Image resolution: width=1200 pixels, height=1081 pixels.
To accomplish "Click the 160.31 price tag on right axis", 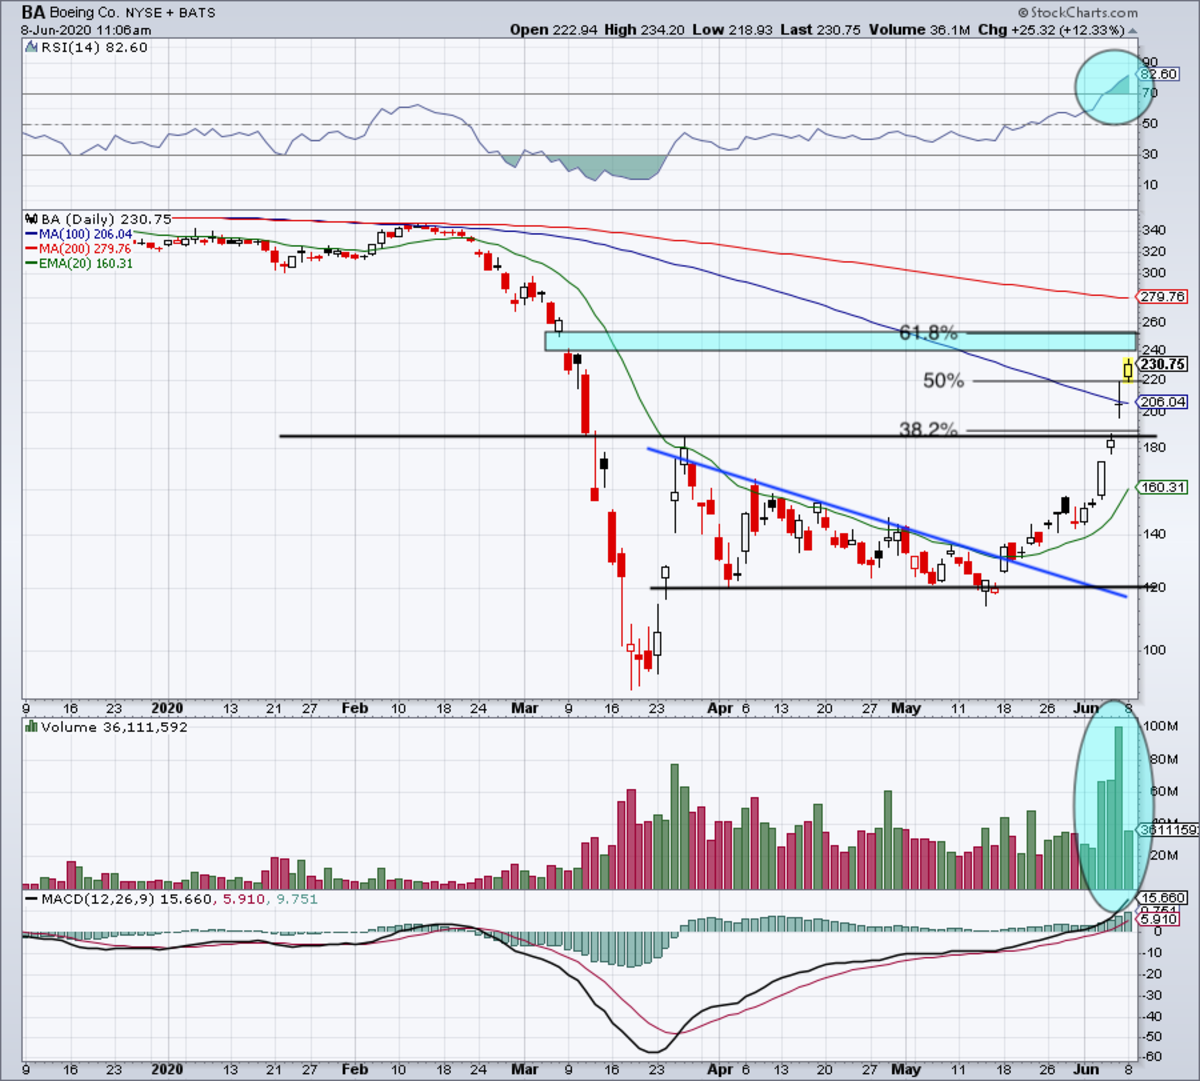I will click(x=1163, y=488).
